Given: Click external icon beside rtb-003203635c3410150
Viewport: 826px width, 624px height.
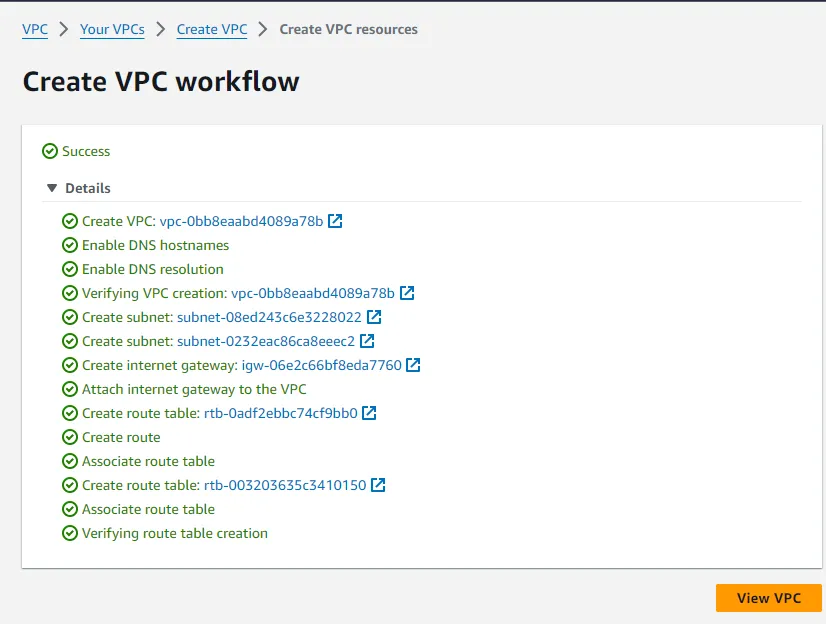Looking at the screenshot, I should tap(378, 485).
